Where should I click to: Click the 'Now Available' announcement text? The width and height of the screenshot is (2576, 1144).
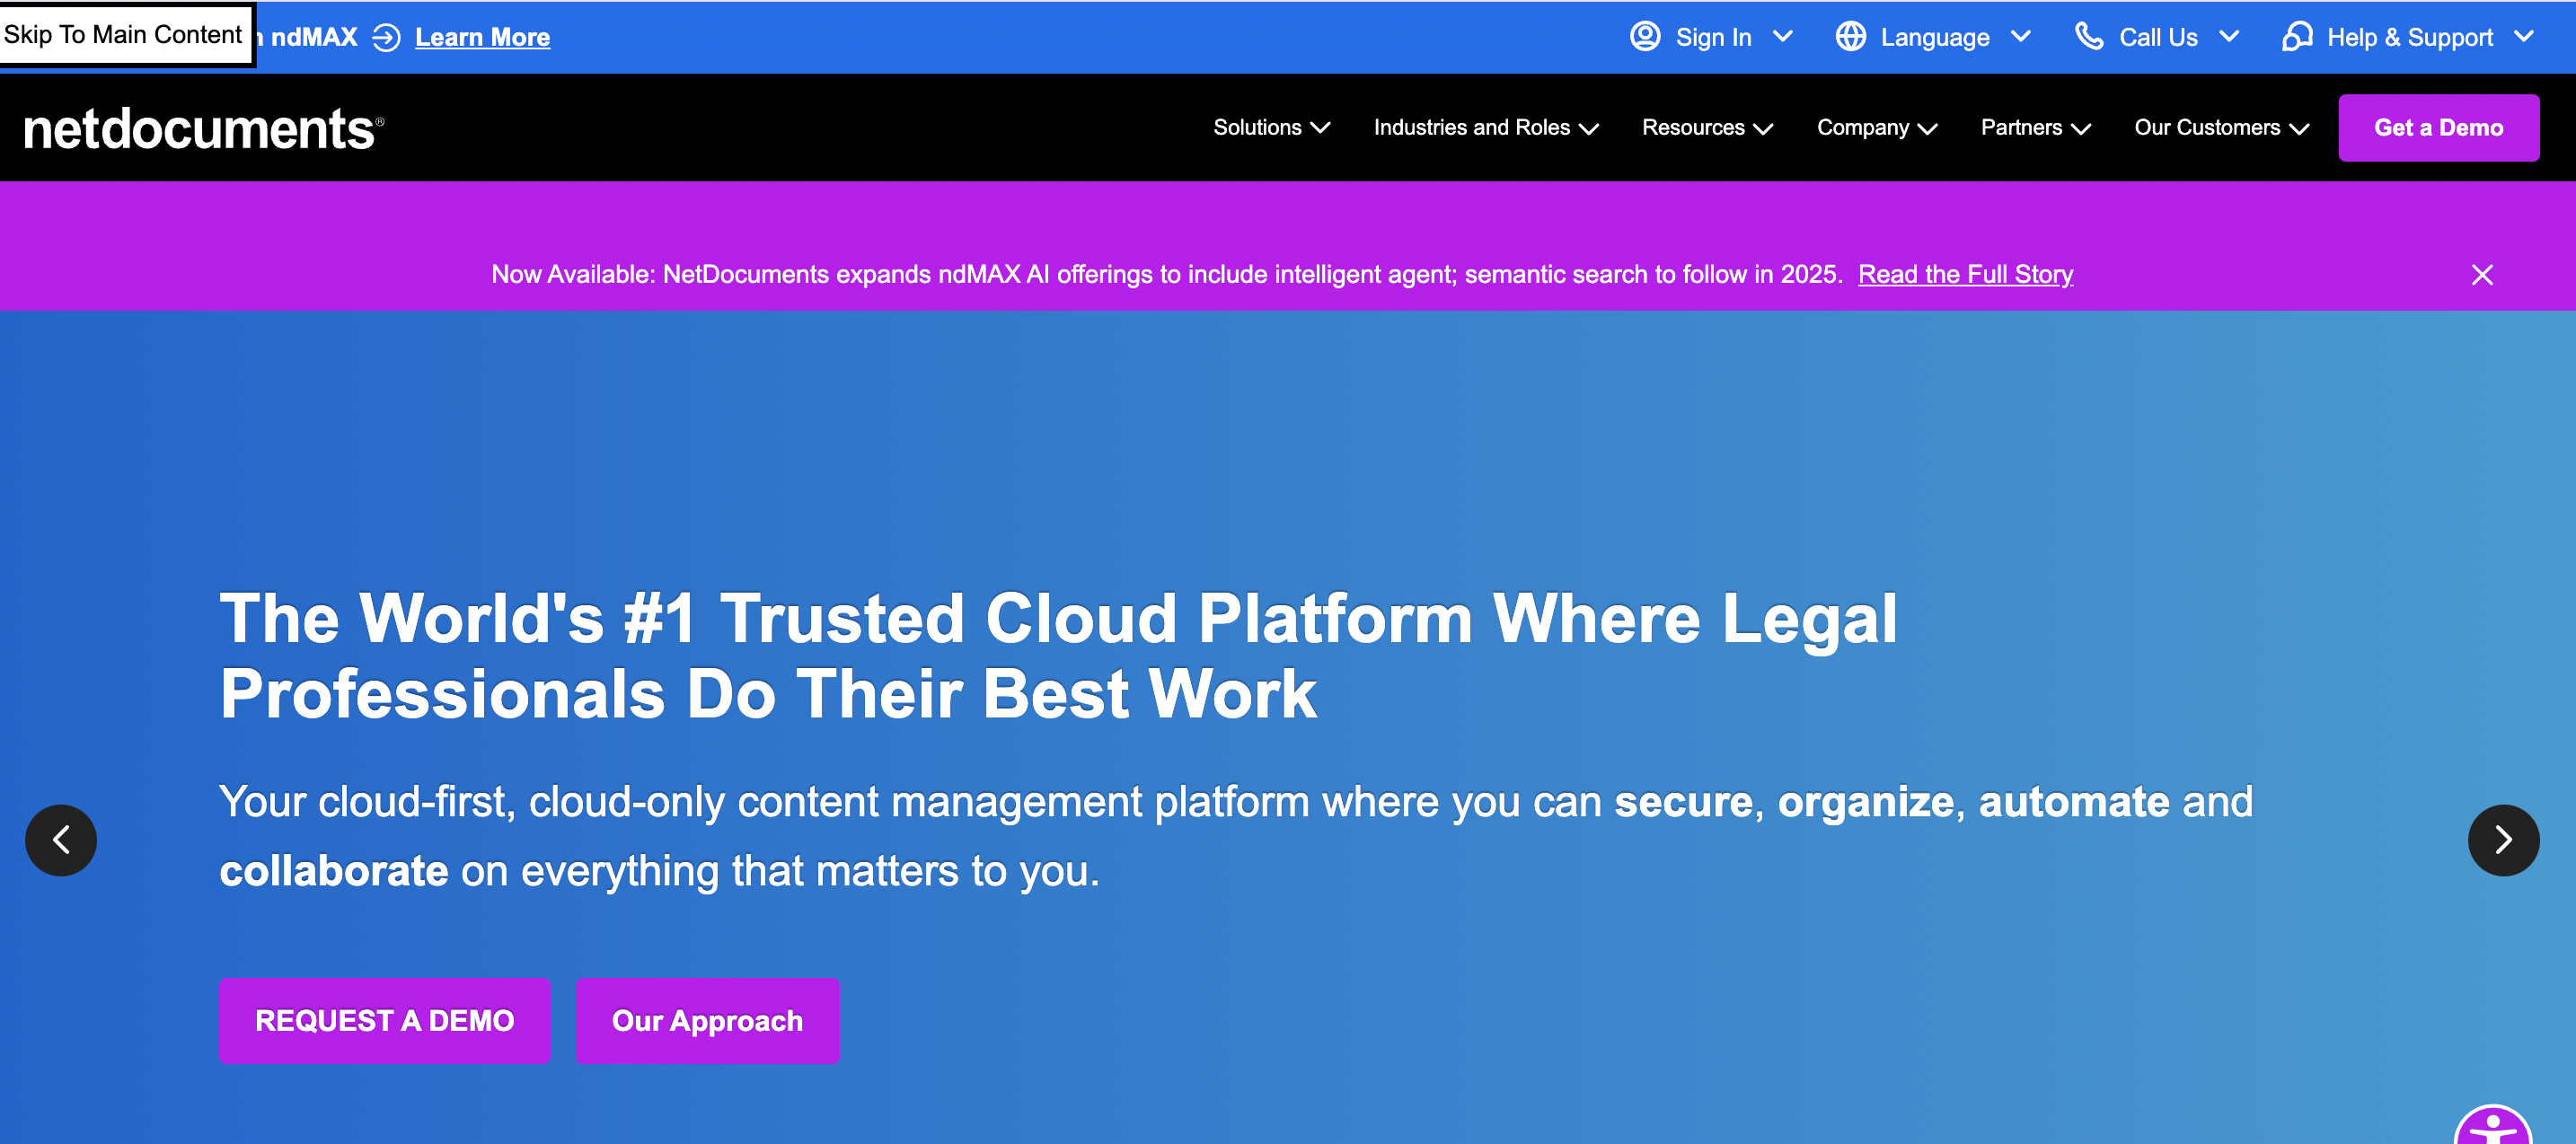click(x=1166, y=275)
